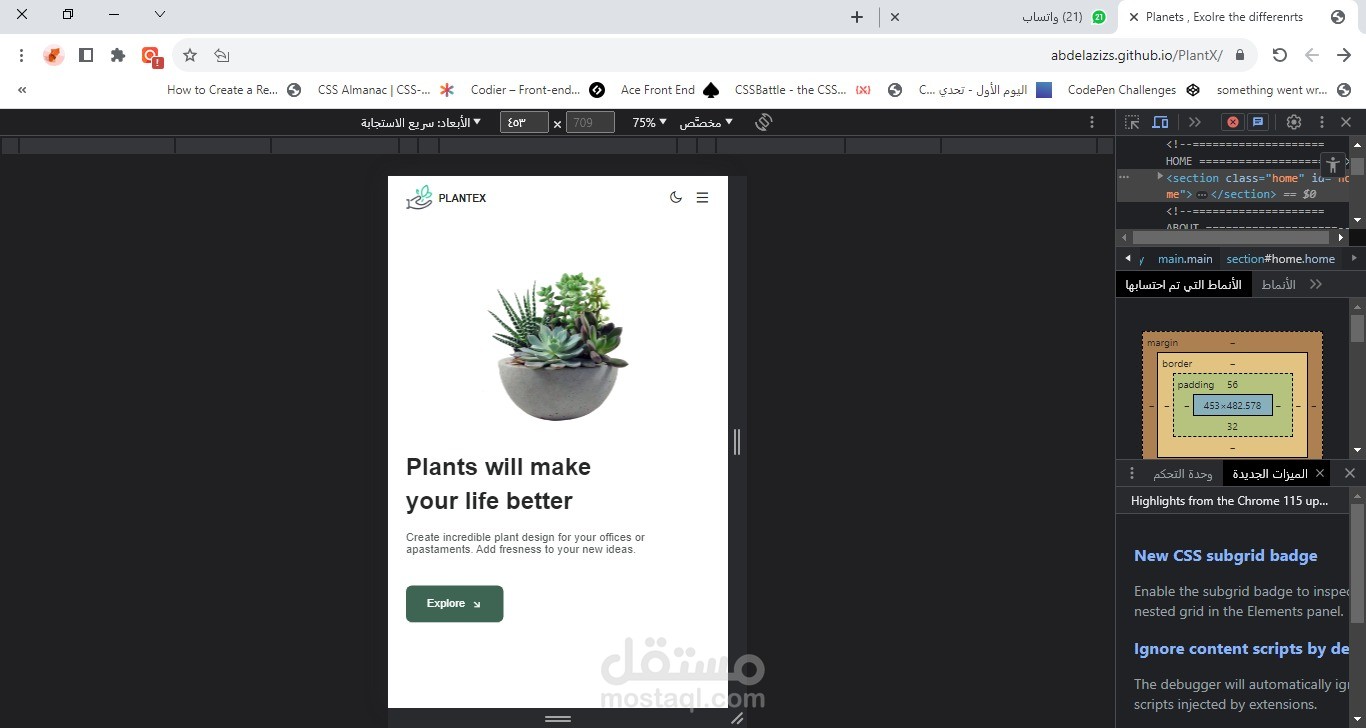Viewport: 1366px width, 728px height.
Task: Open the 75% zoom level dropdown
Action: point(648,122)
